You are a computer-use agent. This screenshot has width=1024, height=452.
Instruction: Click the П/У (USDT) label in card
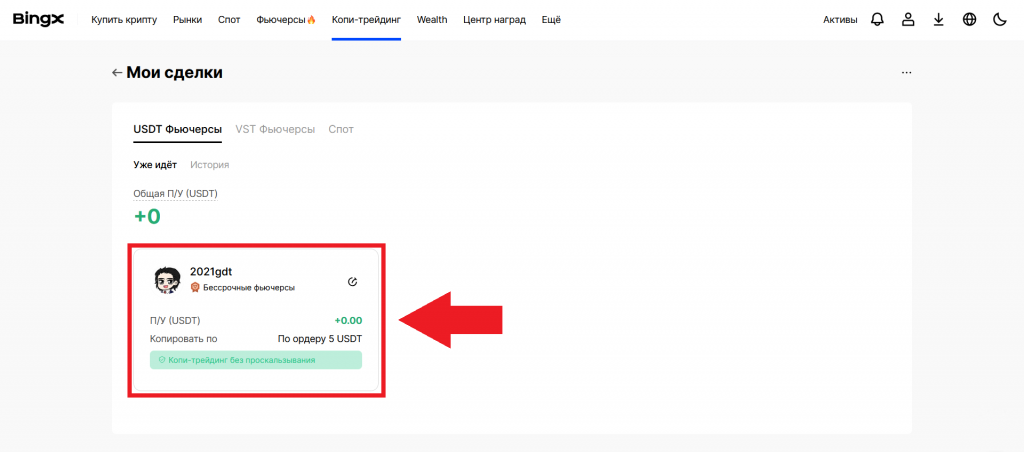coord(175,321)
